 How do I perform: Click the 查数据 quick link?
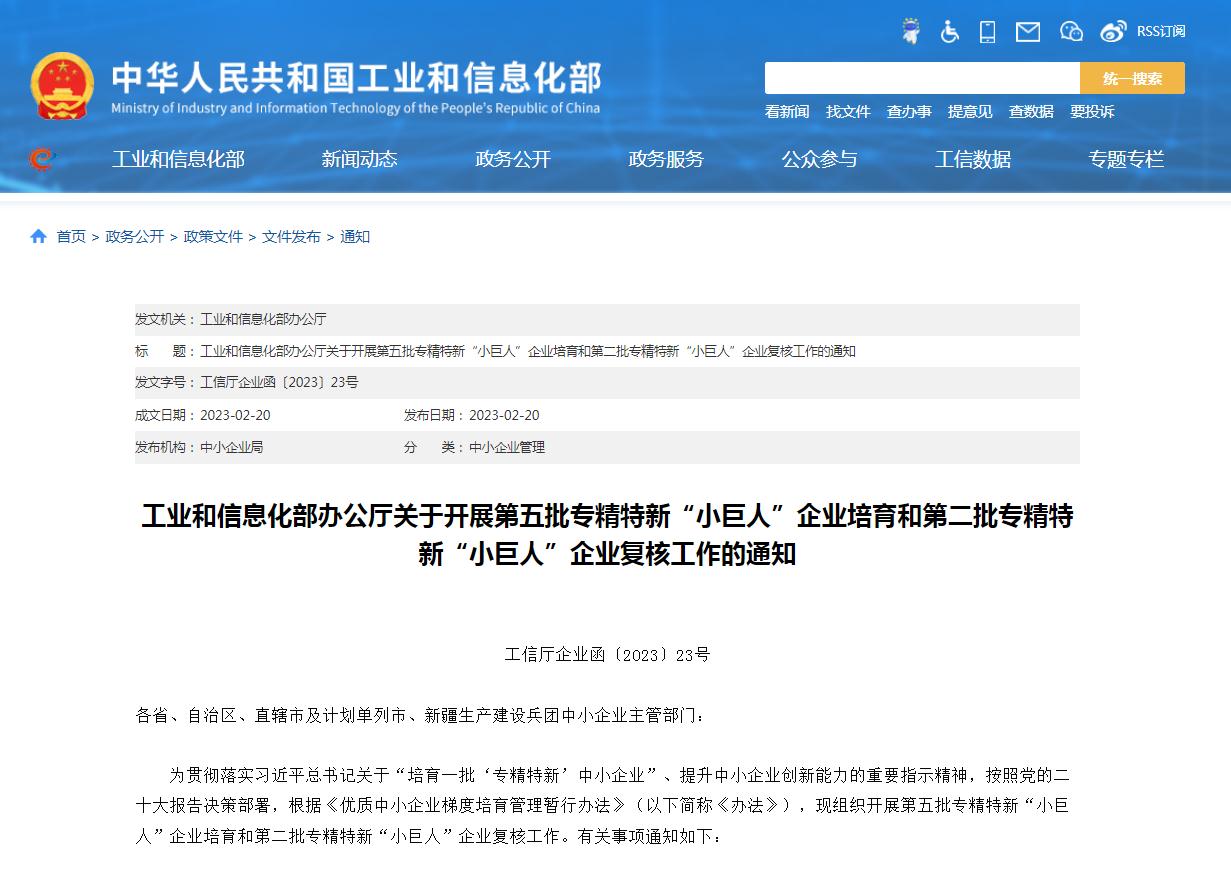1031,112
